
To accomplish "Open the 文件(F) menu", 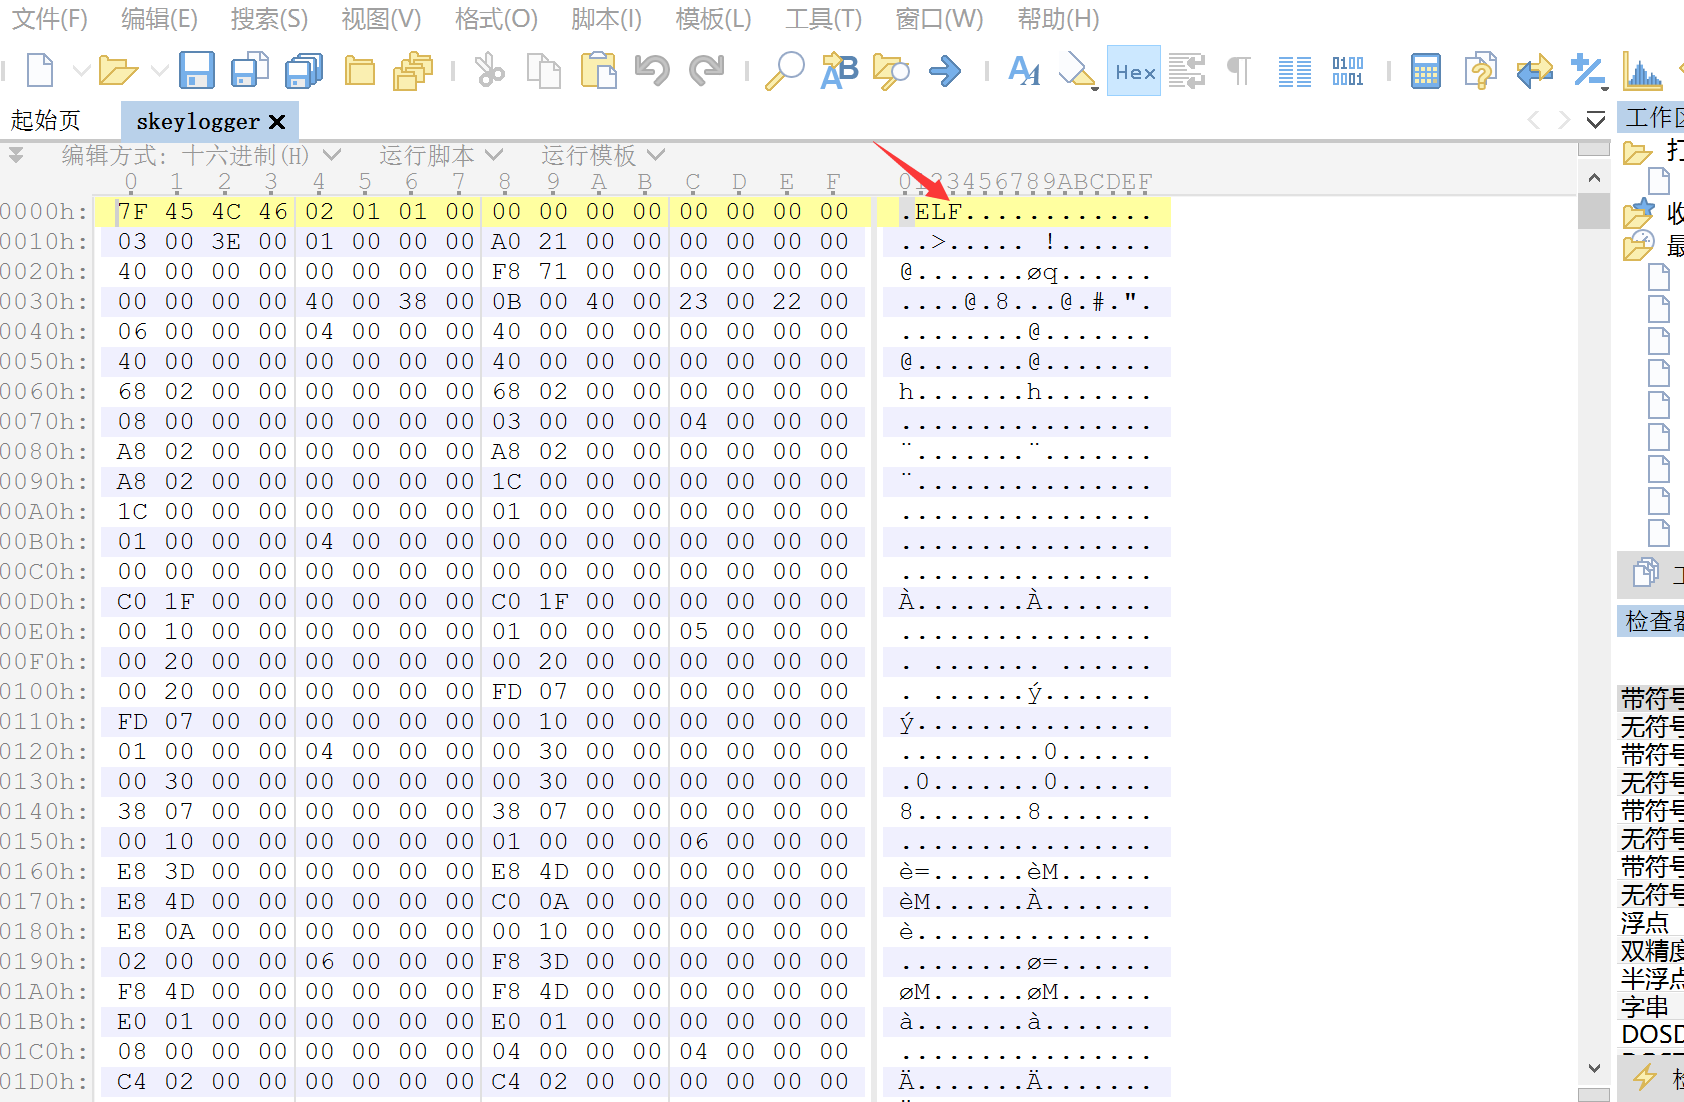I will click(49, 18).
